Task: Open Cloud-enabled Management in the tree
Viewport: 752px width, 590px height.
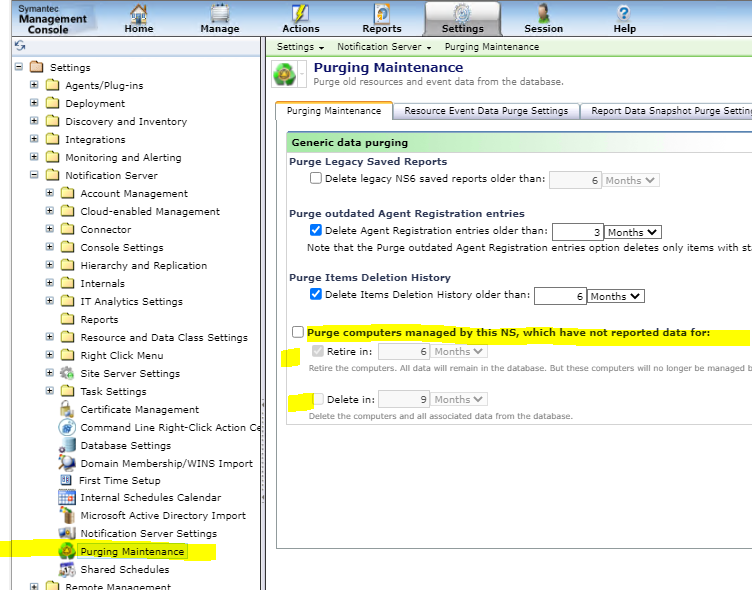Action: [150, 212]
